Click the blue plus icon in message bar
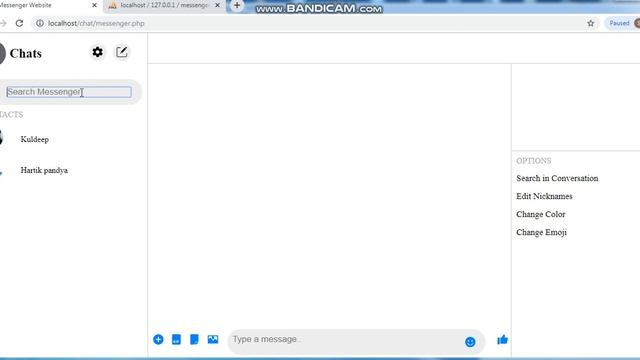This screenshot has height=360, width=640. click(158, 339)
